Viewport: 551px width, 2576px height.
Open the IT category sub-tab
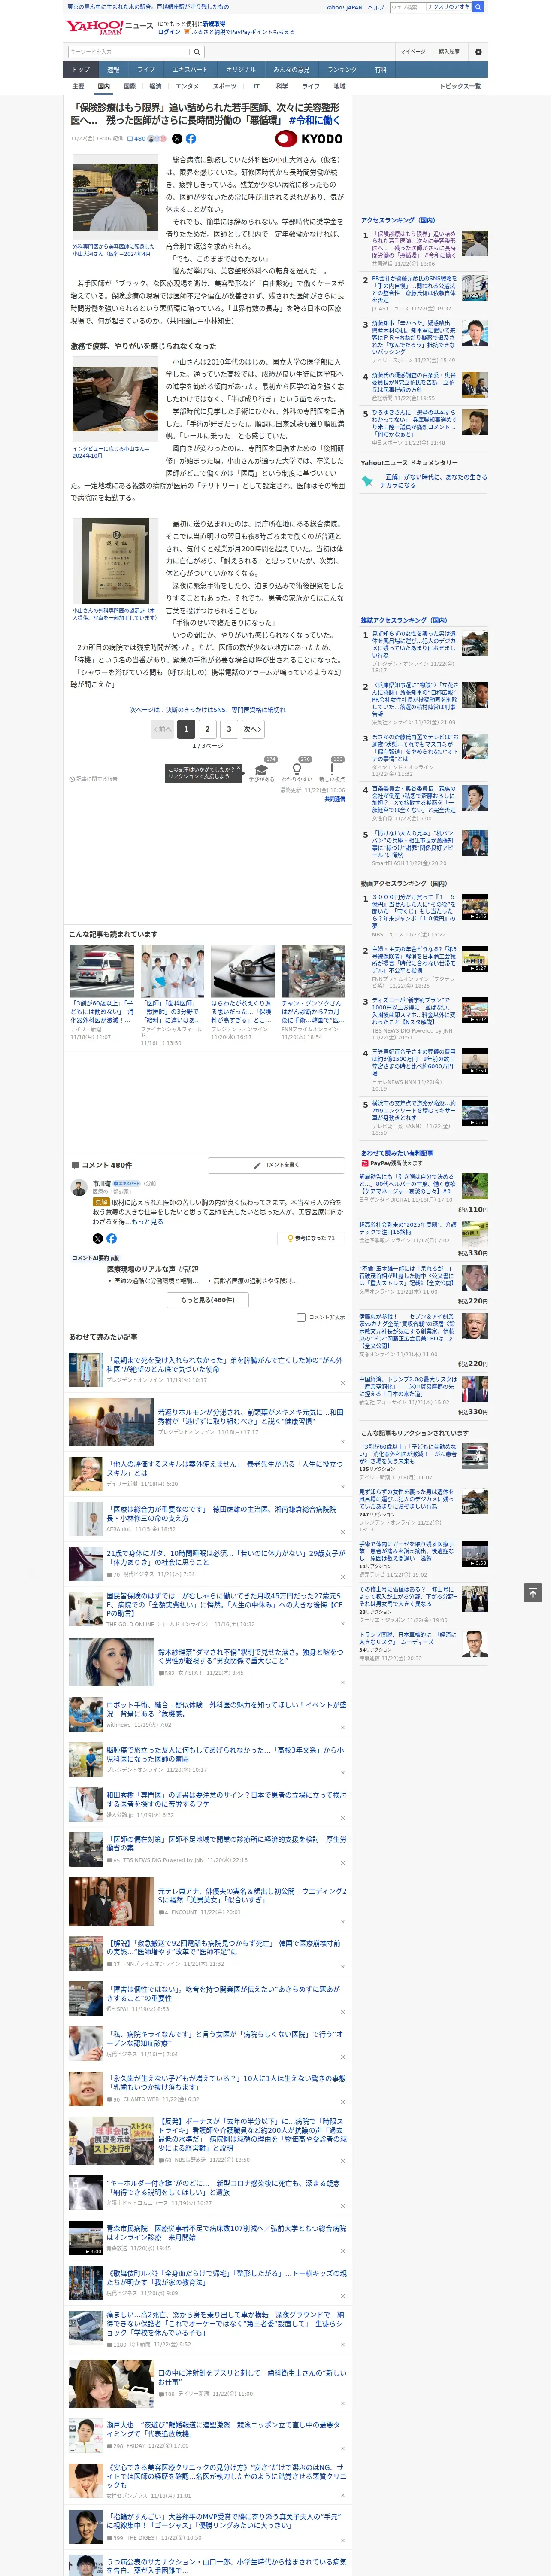(256, 86)
